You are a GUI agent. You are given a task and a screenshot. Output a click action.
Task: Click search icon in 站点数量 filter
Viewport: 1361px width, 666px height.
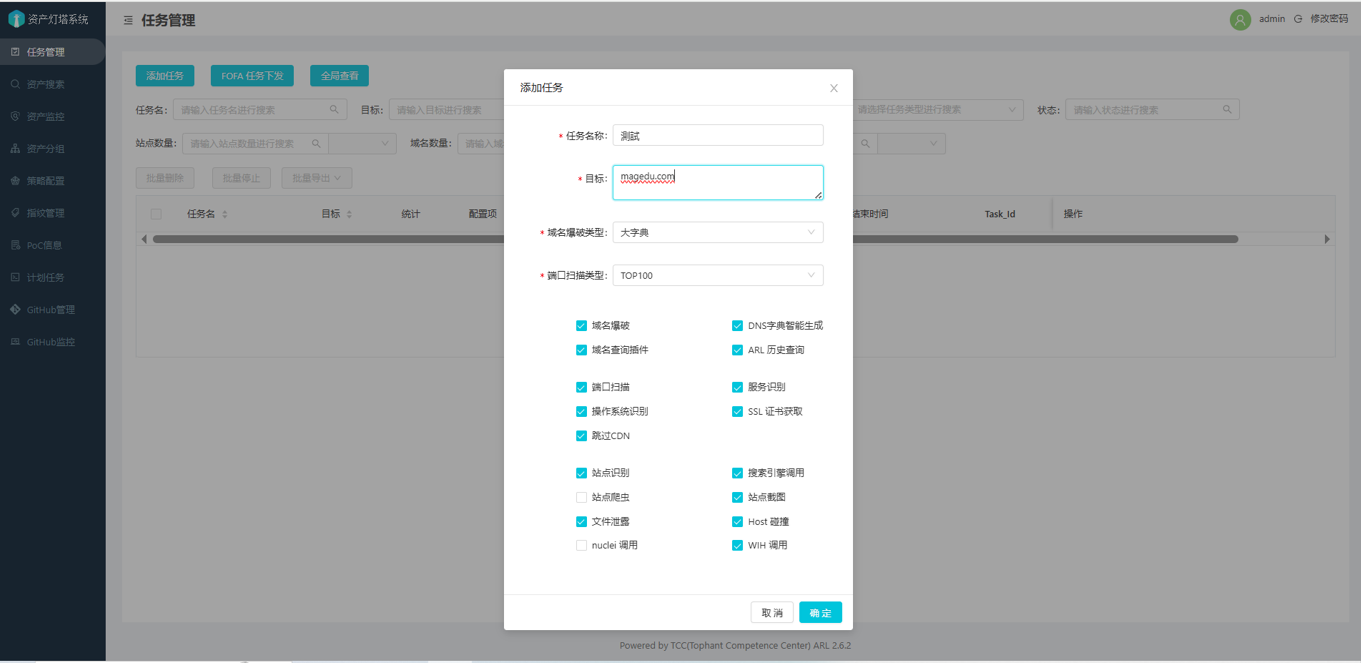coord(316,144)
